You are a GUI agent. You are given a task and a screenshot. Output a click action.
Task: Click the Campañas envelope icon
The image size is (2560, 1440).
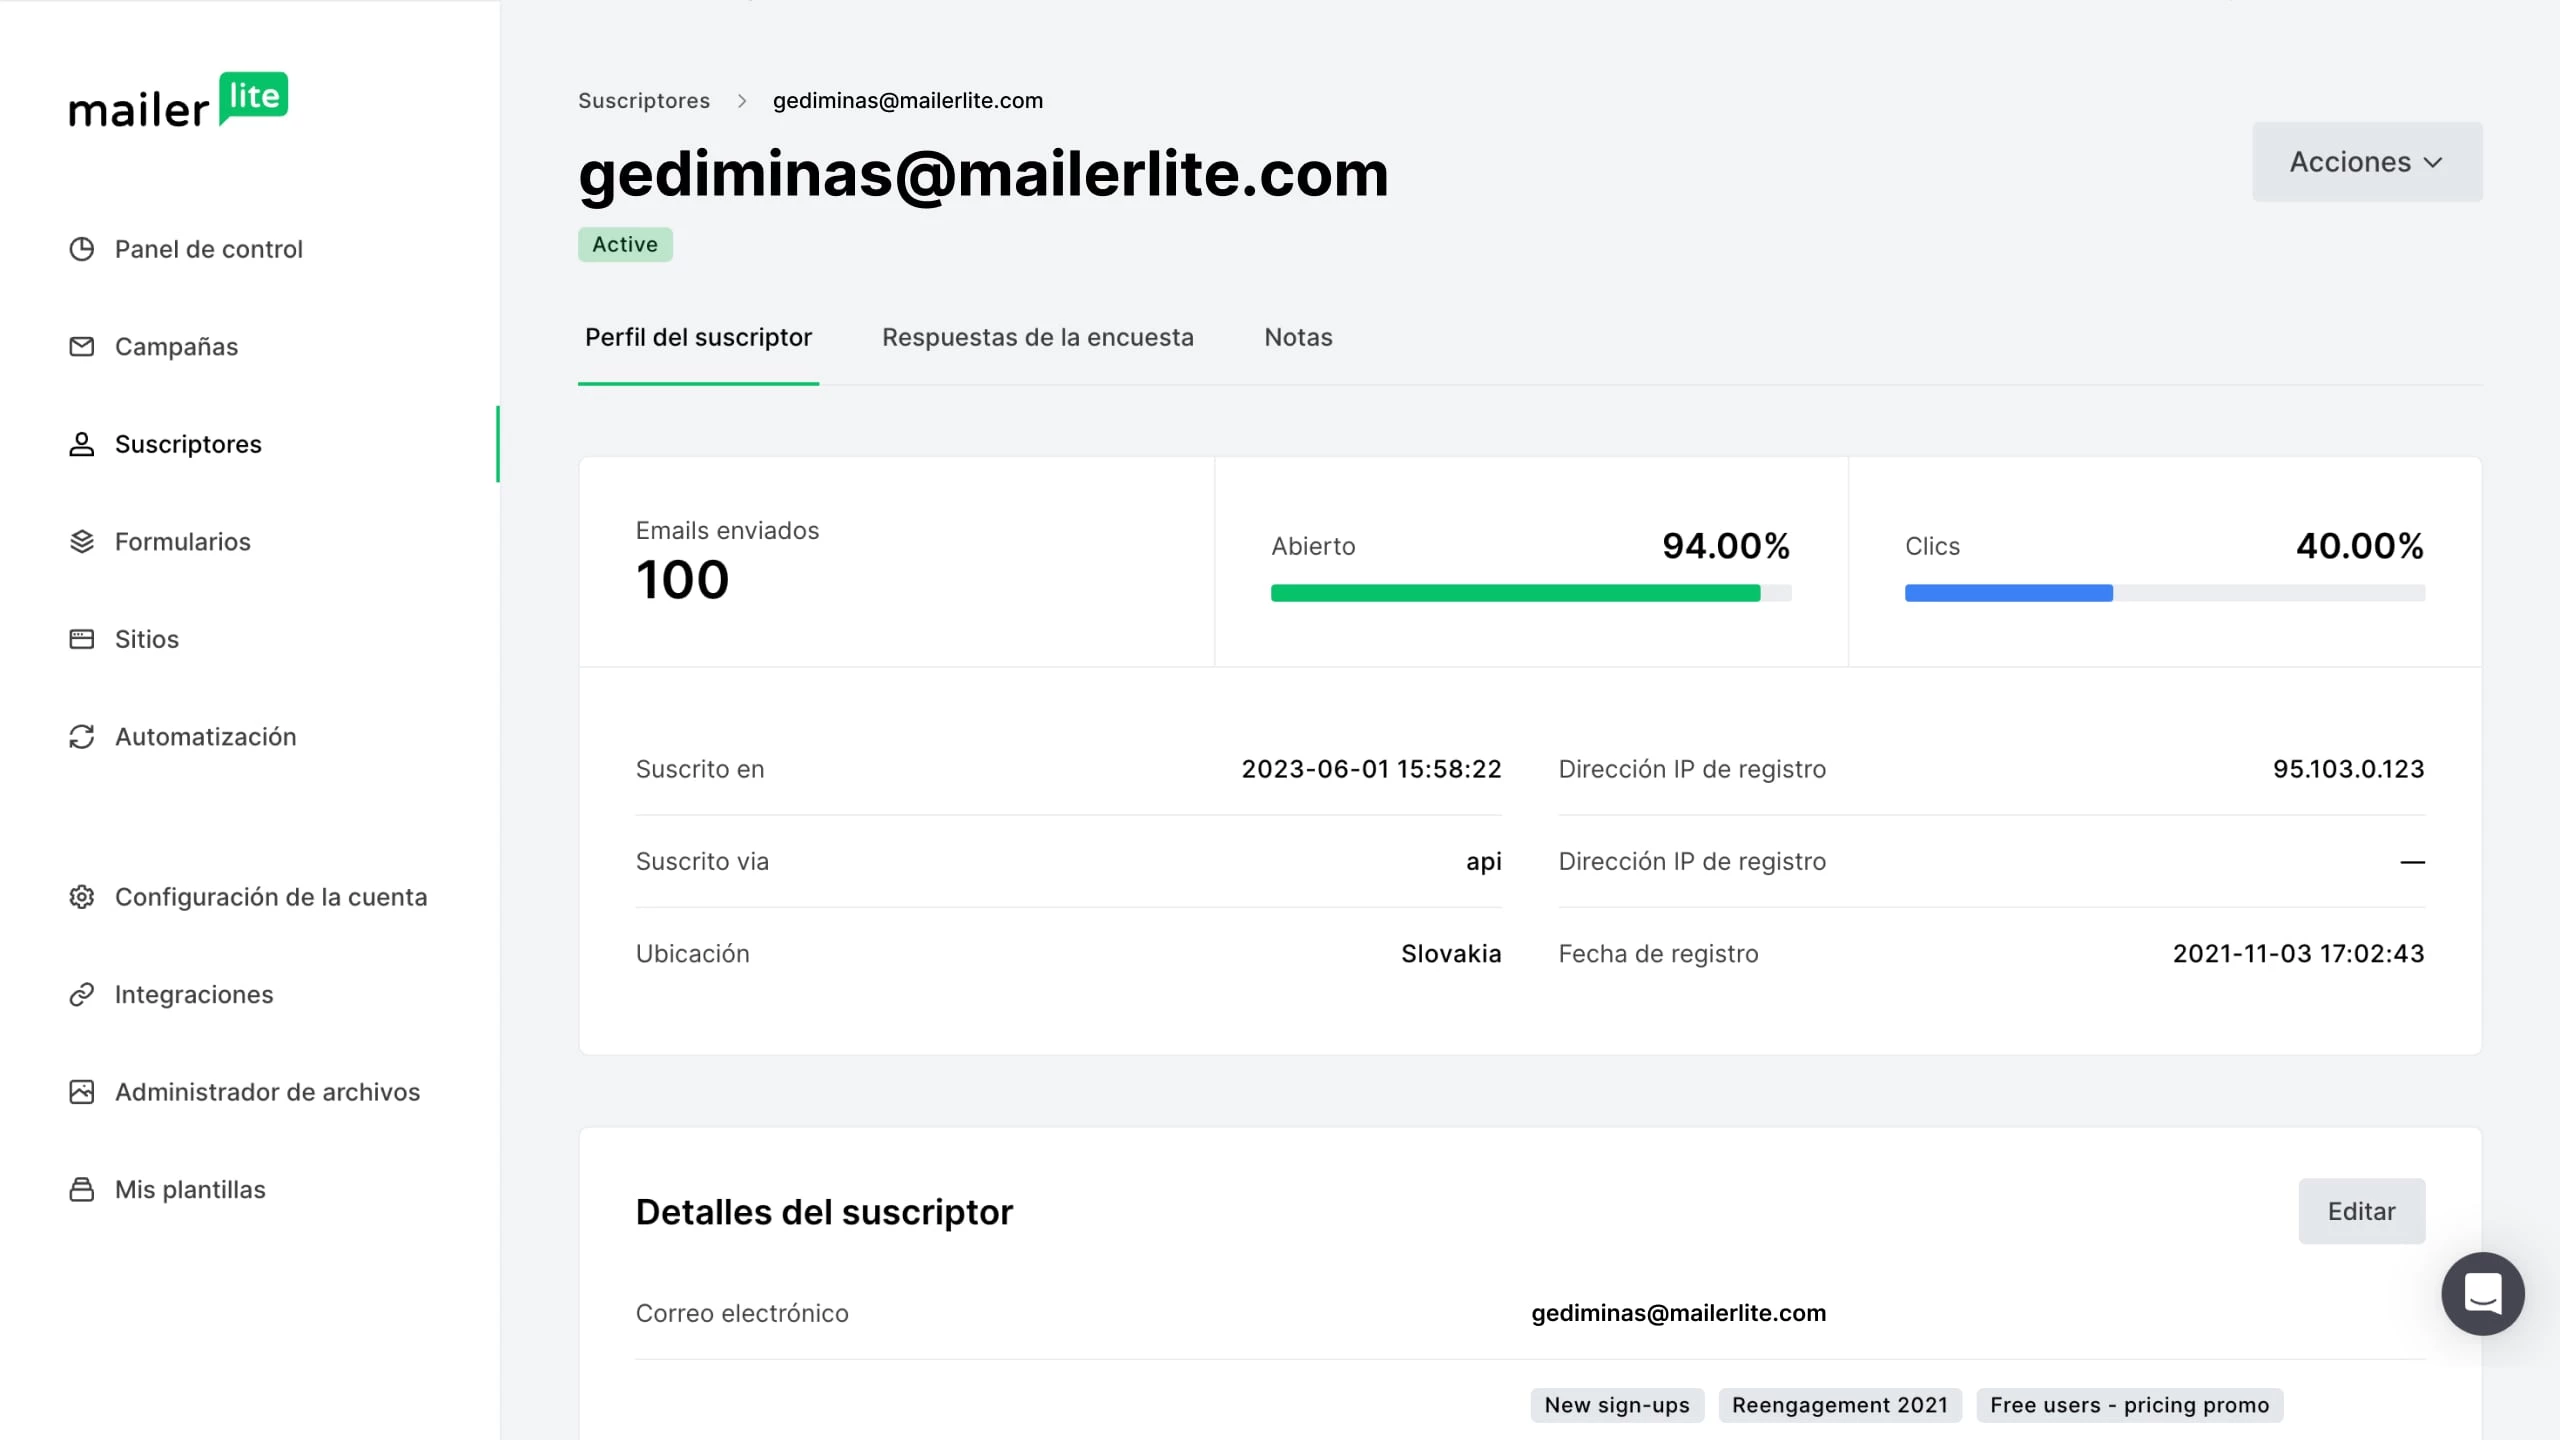tap(82, 347)
